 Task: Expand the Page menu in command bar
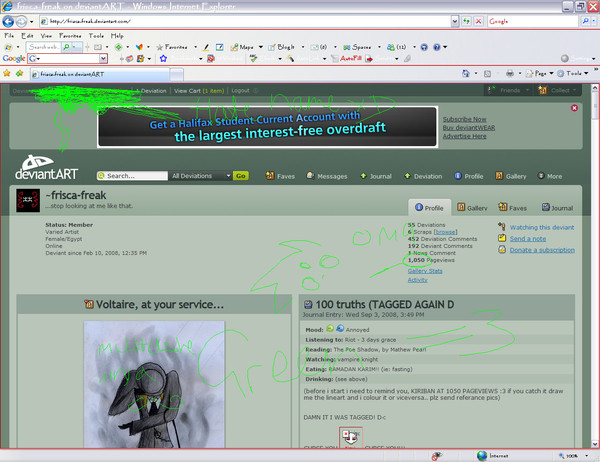(540, 73)
